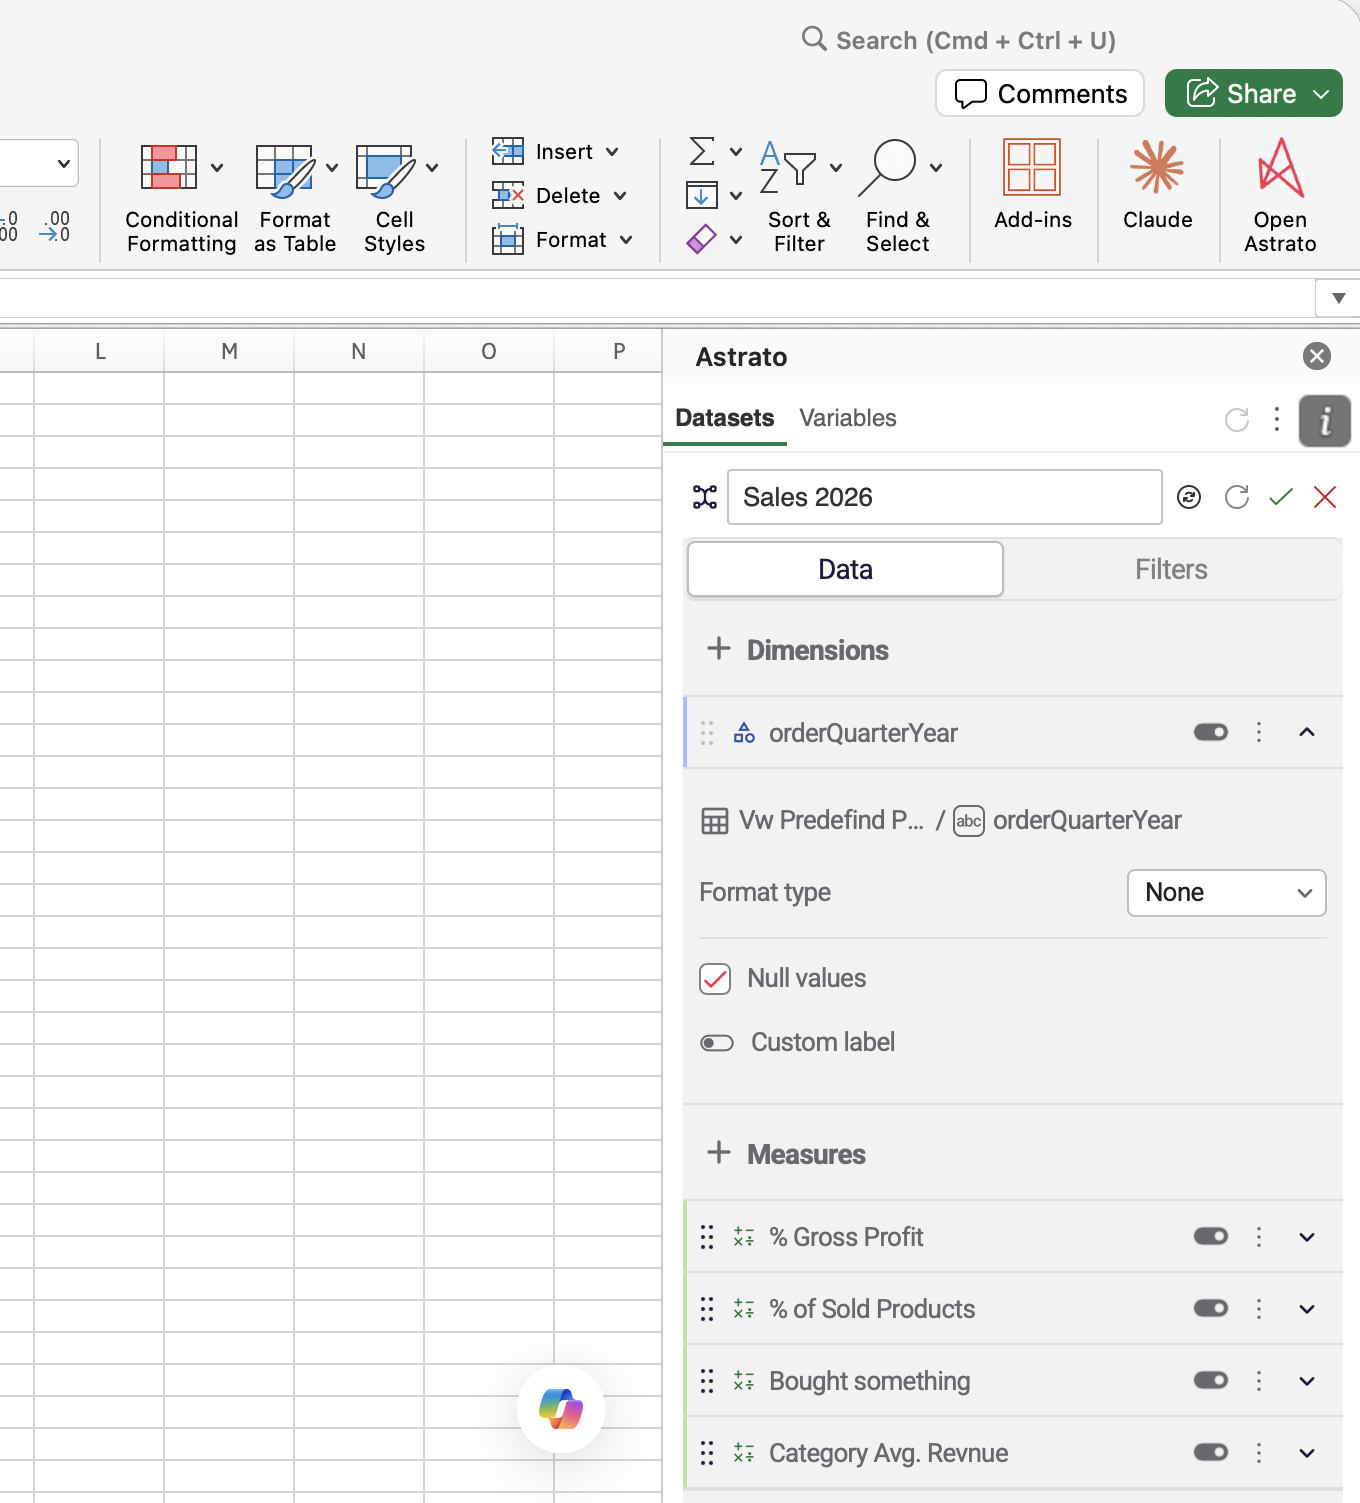Expand % of Sold Products measure
Screen dimensions: 1360x1503
[1307, 1309]
